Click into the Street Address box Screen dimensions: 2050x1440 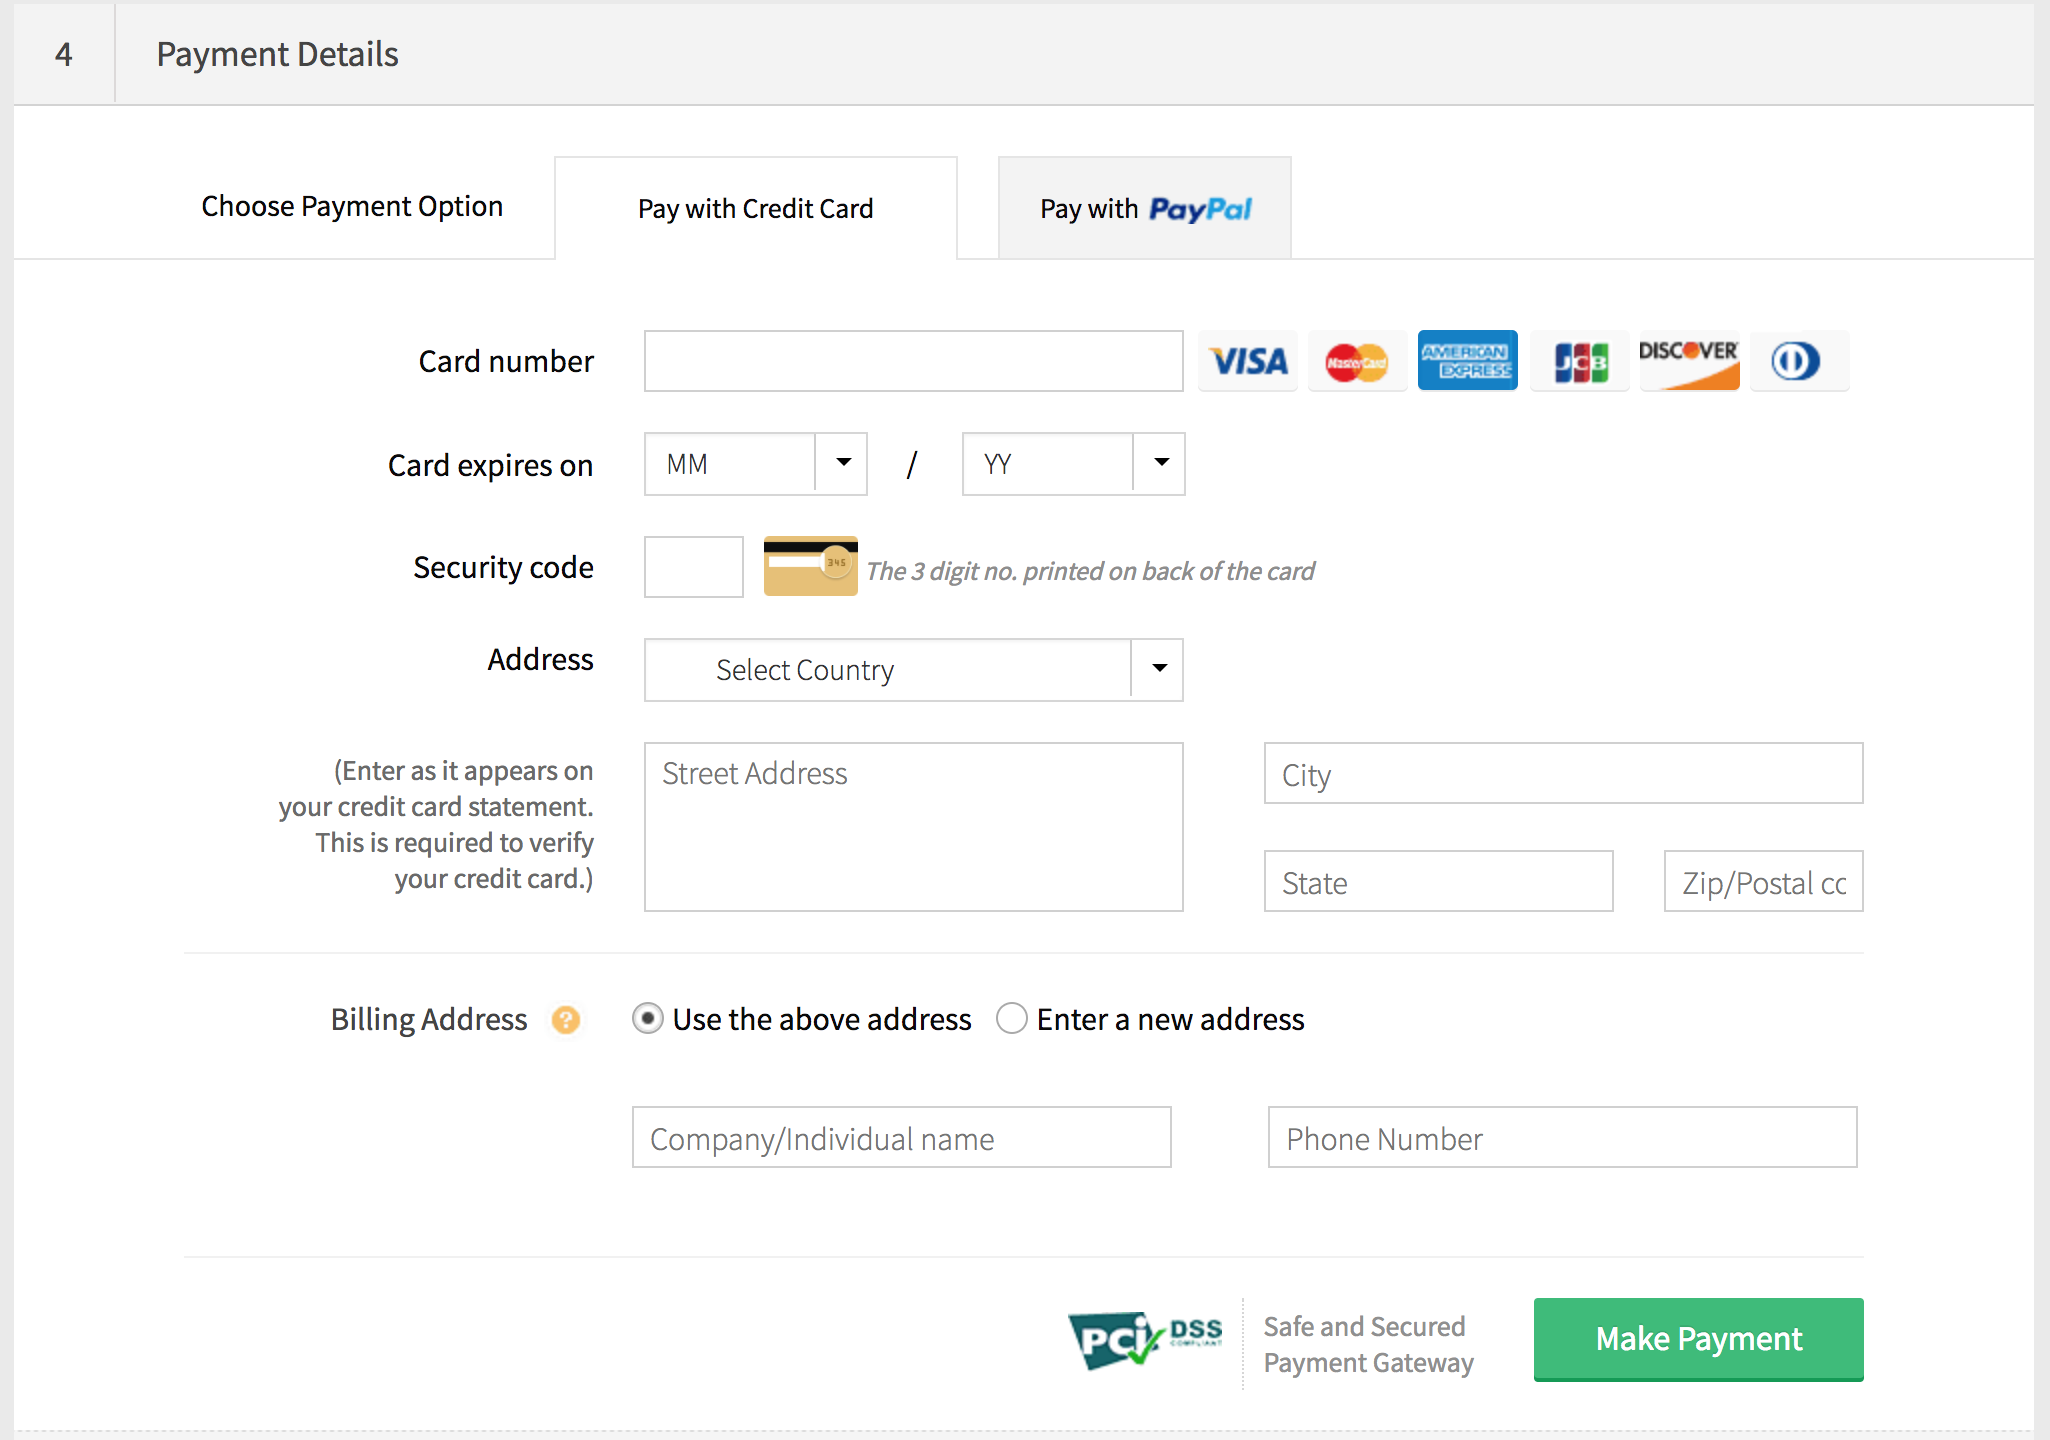pyautogui.click(x=913, y=827)
